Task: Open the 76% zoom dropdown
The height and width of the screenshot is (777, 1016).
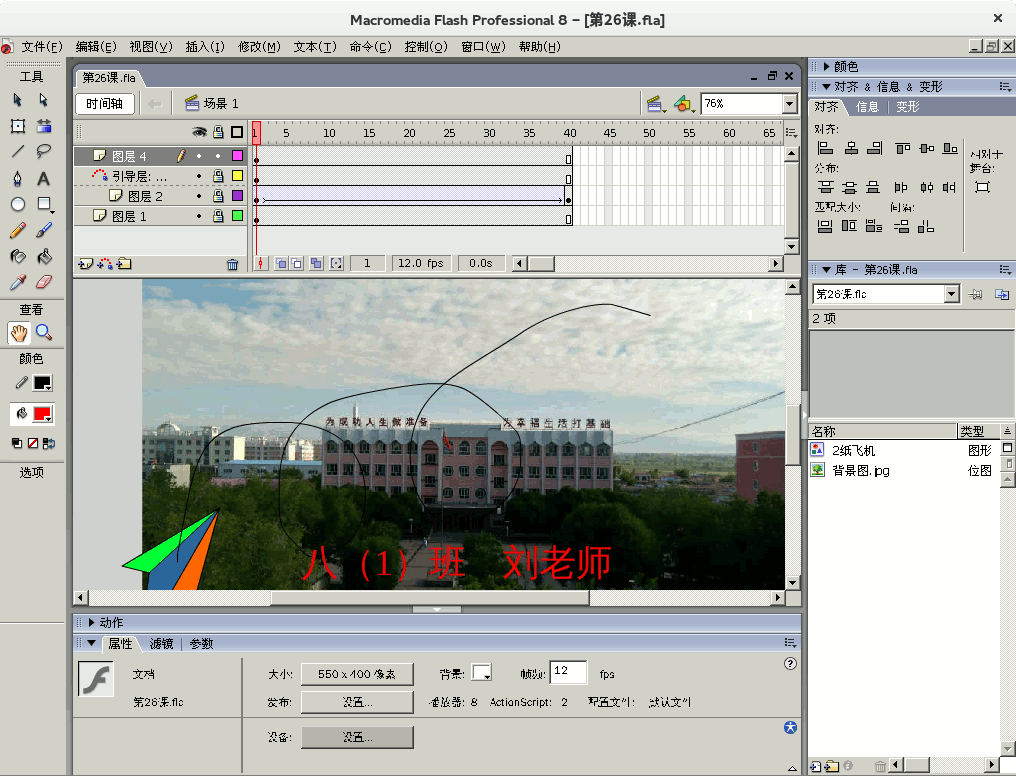Action: coord(789,104)
